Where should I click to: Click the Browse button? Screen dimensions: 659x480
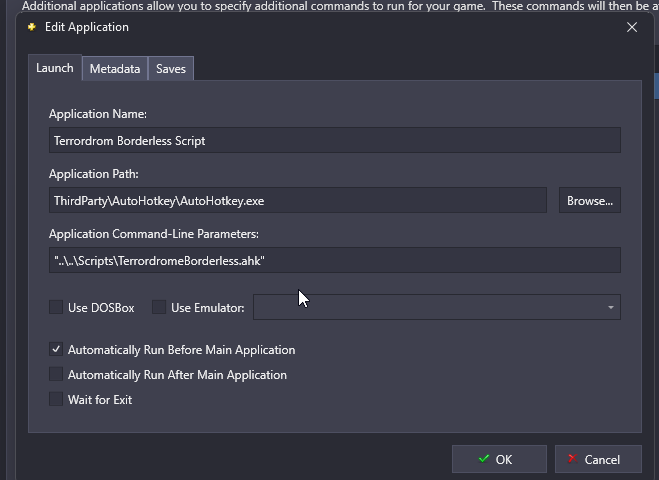tap(589, 201)
